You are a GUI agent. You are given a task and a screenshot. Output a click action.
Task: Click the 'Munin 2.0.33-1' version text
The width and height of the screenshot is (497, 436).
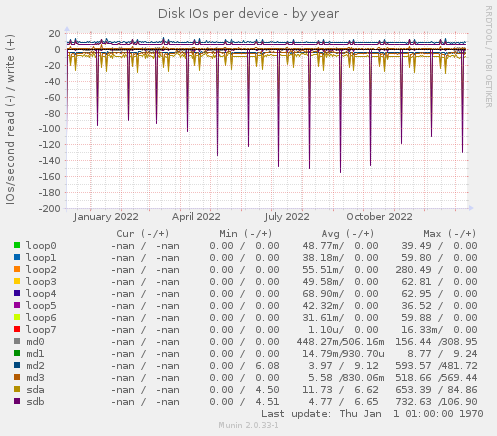point(248,425)
